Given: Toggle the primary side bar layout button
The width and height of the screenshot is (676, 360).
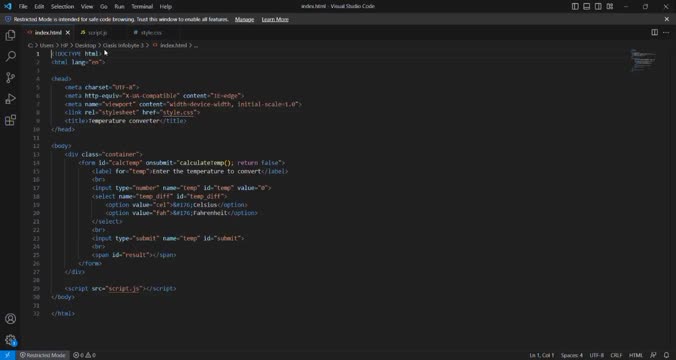Looking at the screenshot, I should pos(575,6).
